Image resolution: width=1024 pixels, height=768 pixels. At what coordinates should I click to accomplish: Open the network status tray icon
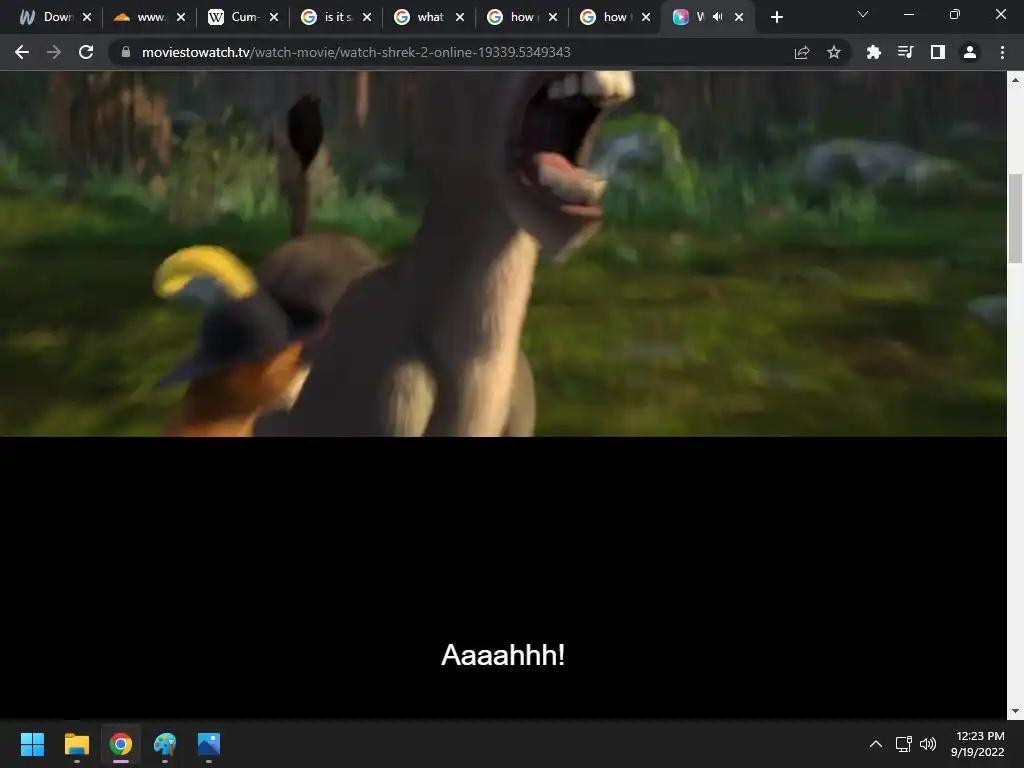903,744
